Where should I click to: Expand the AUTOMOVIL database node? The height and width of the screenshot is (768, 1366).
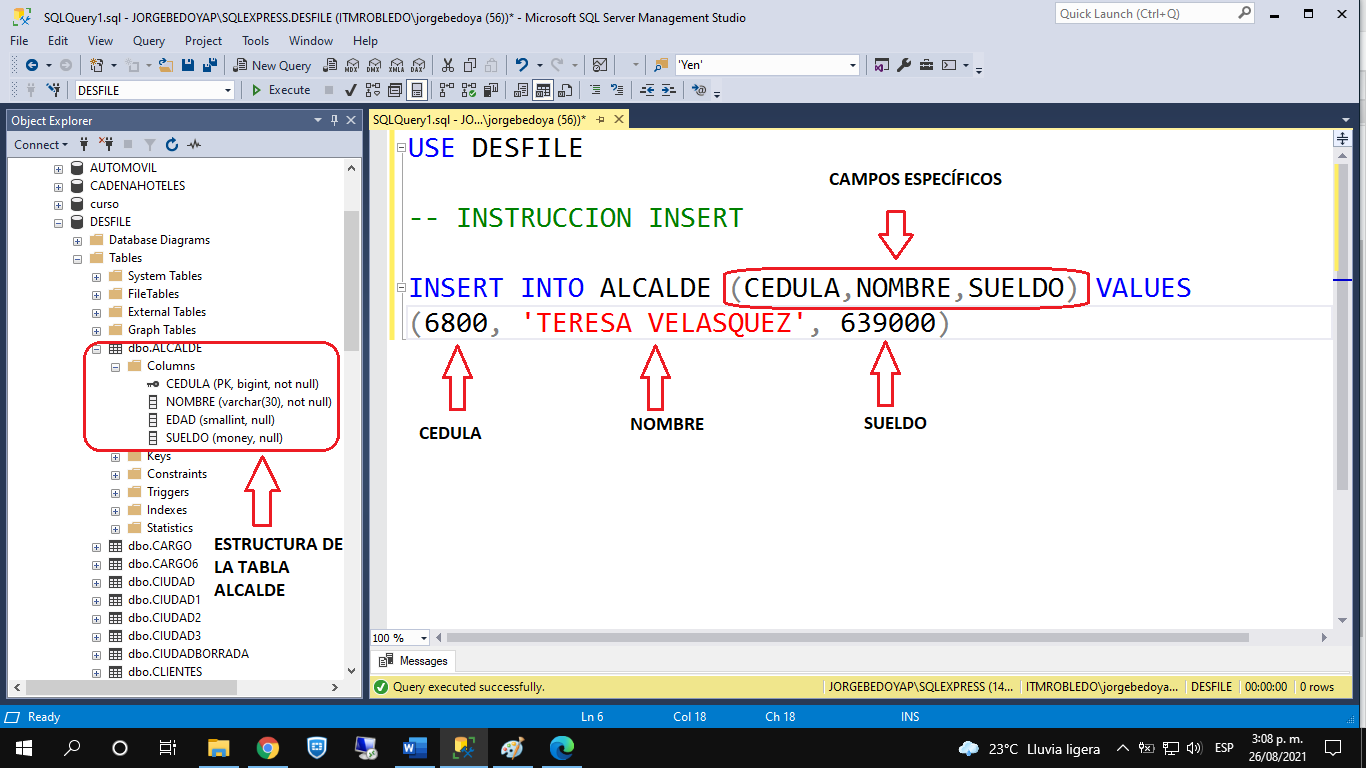(x=58, y=168)
